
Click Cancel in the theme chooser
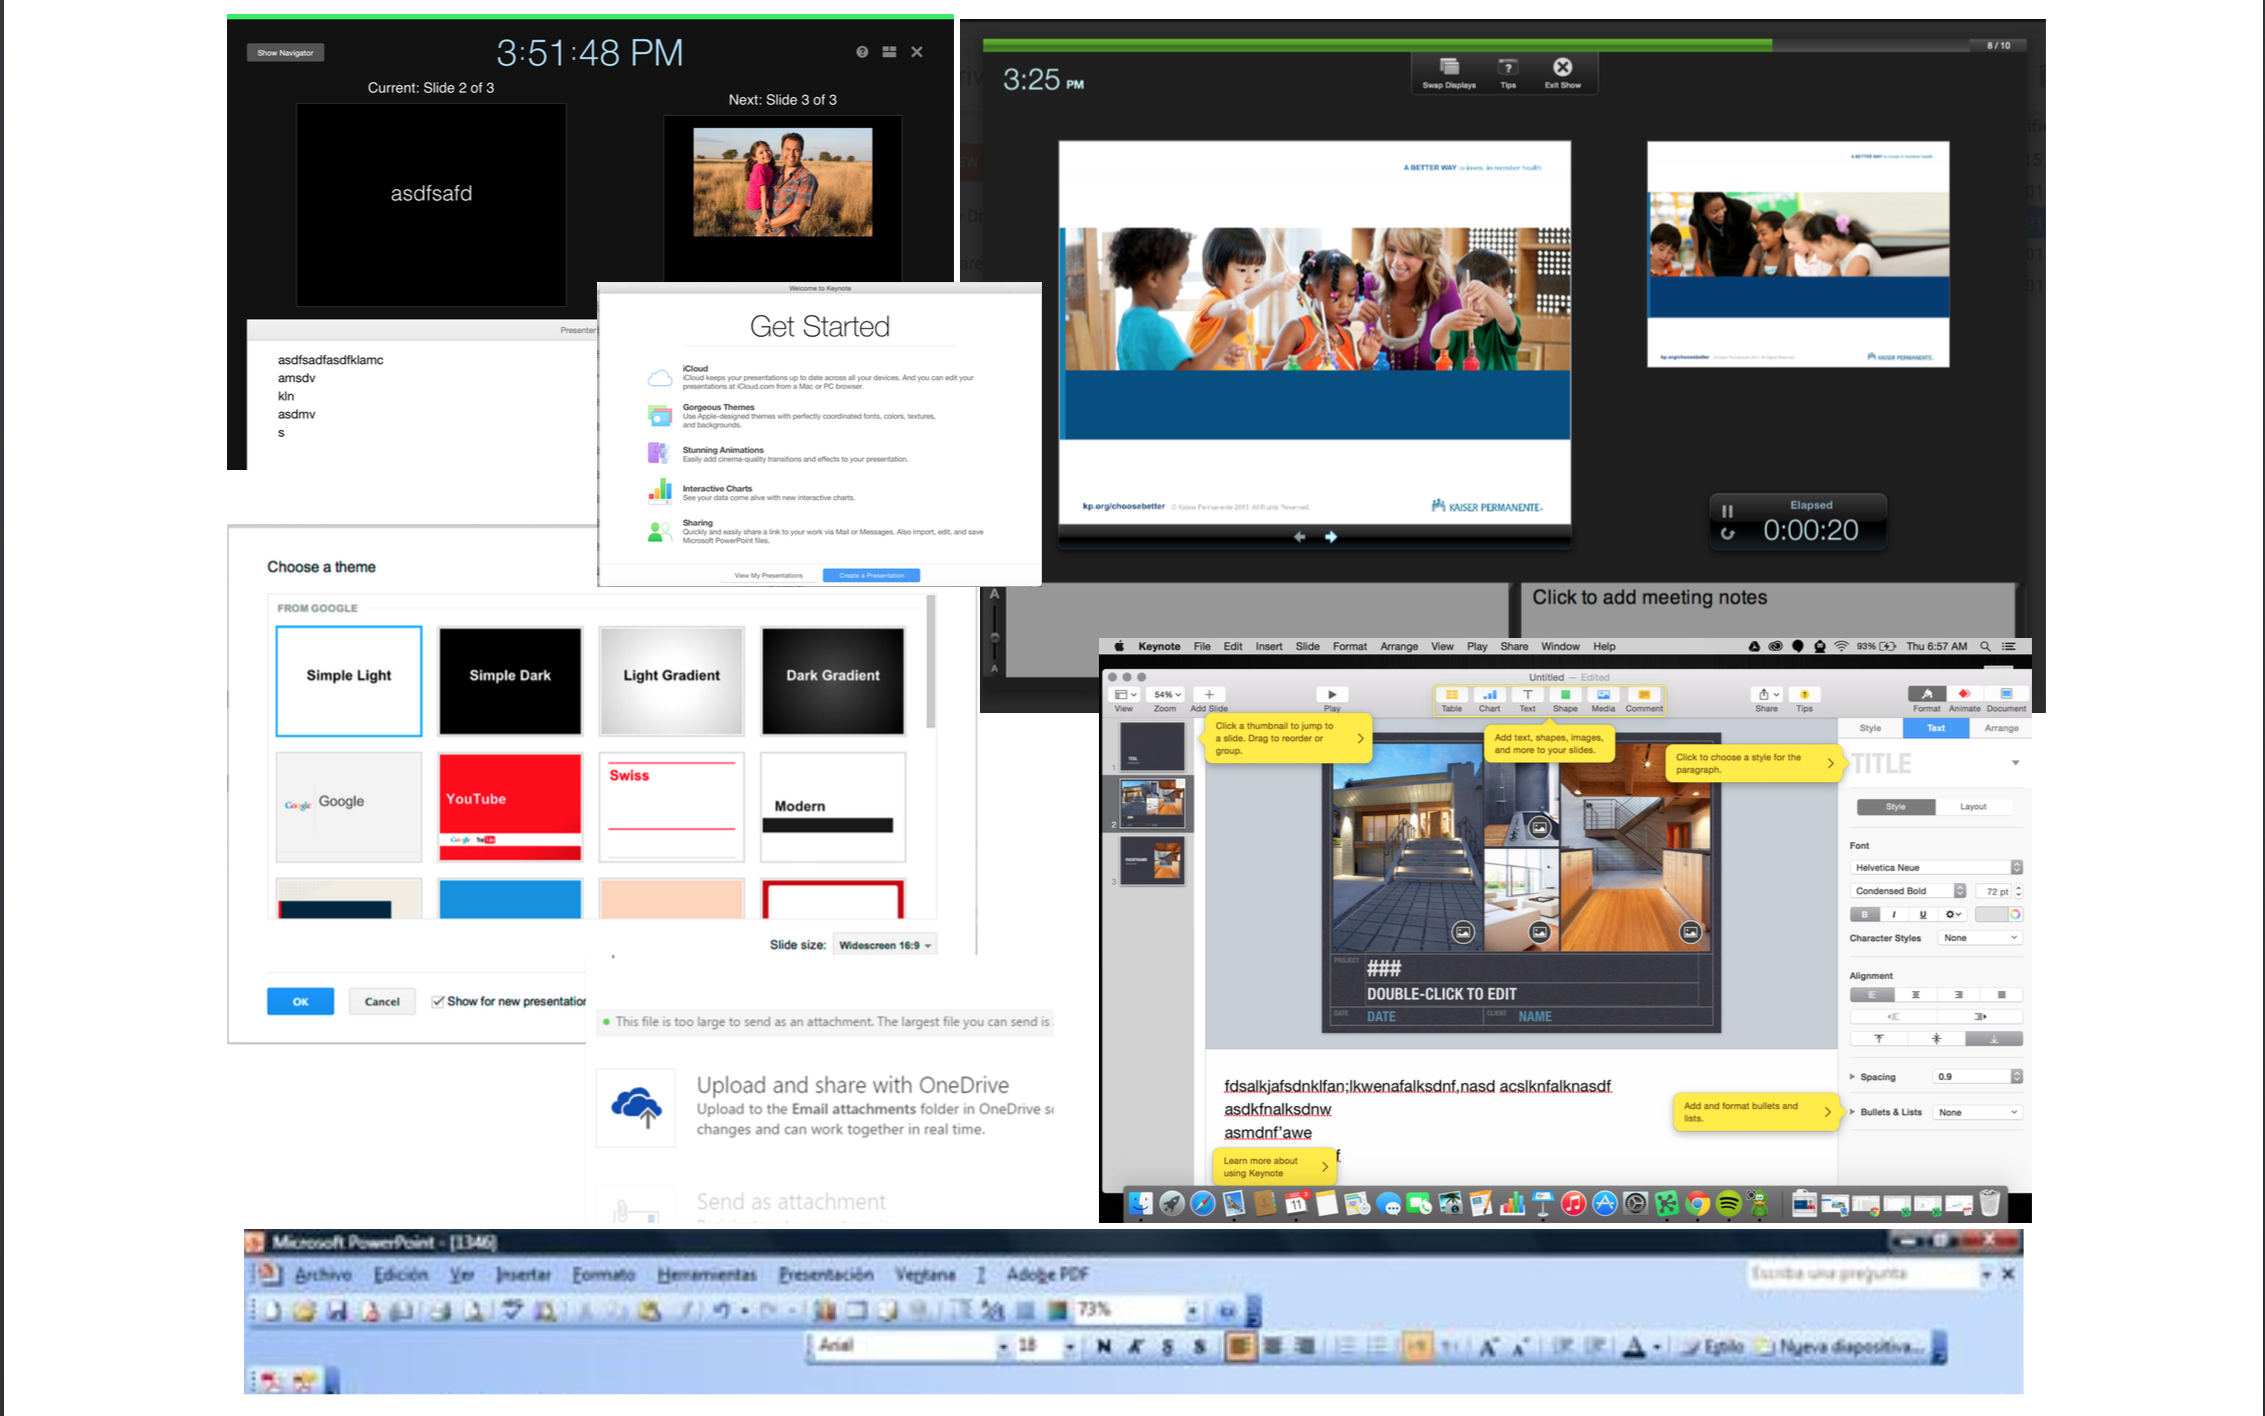click(382, 1001)
